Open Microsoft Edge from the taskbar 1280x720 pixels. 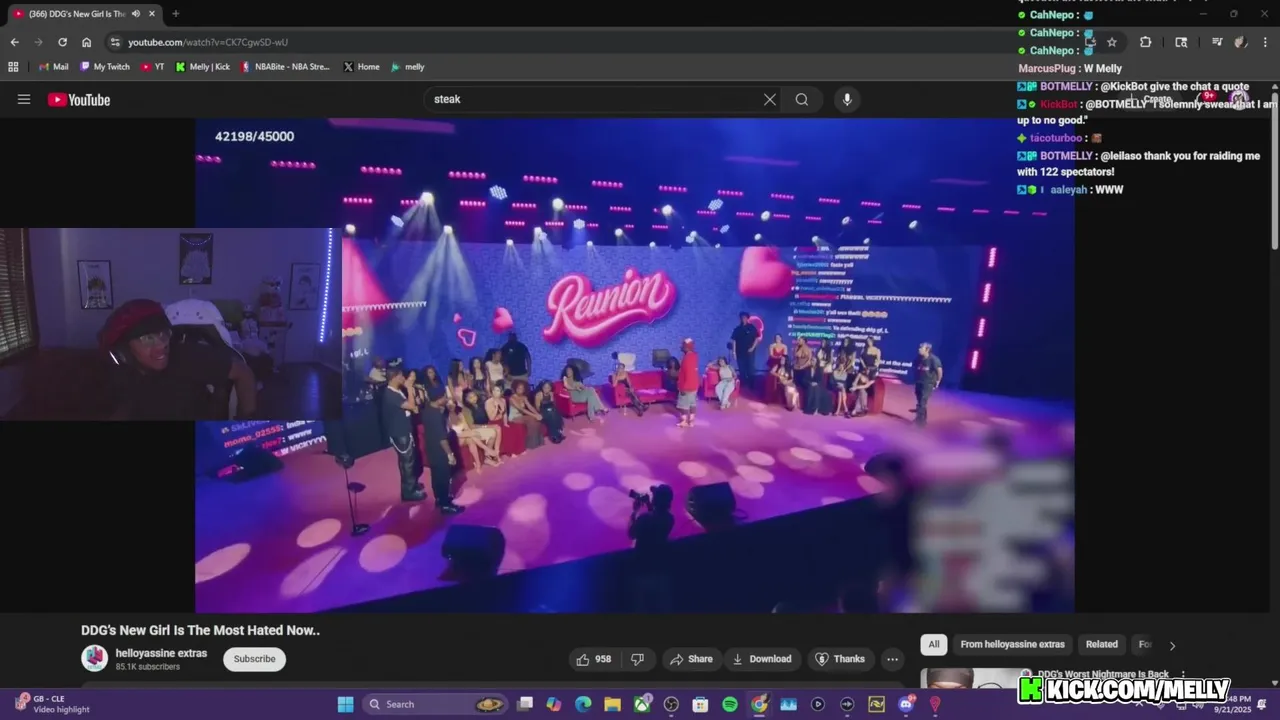pos(583,704)
